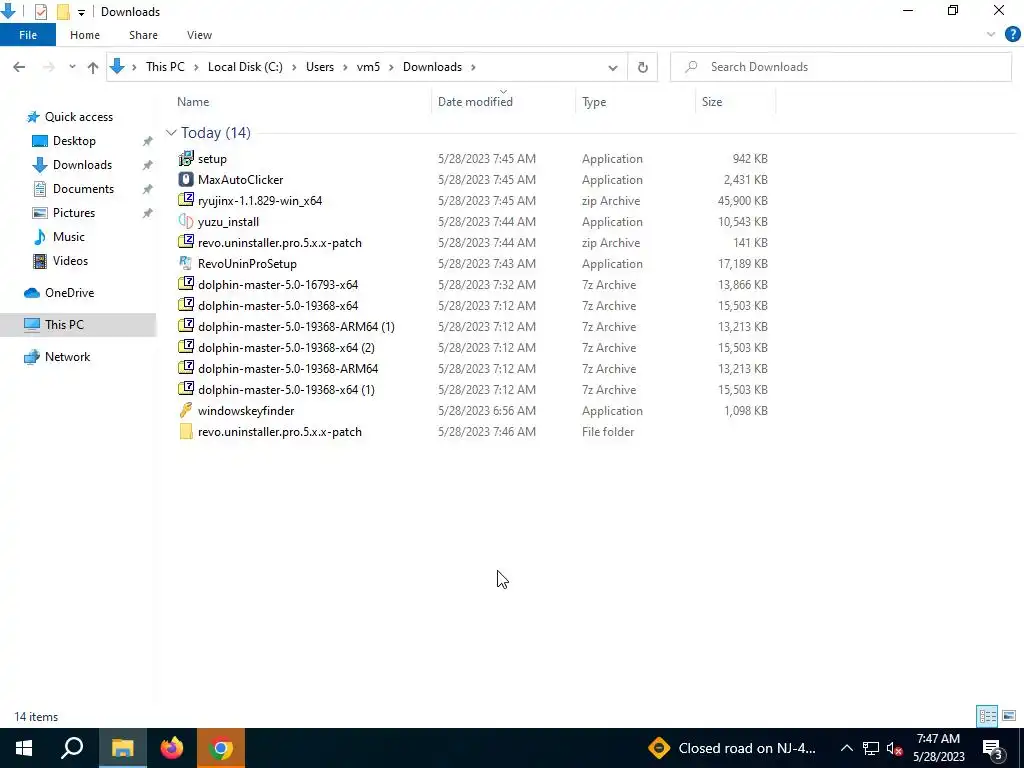Go back using the back arrow
This screenshot has width=1024, height=768.
point(19,67)
